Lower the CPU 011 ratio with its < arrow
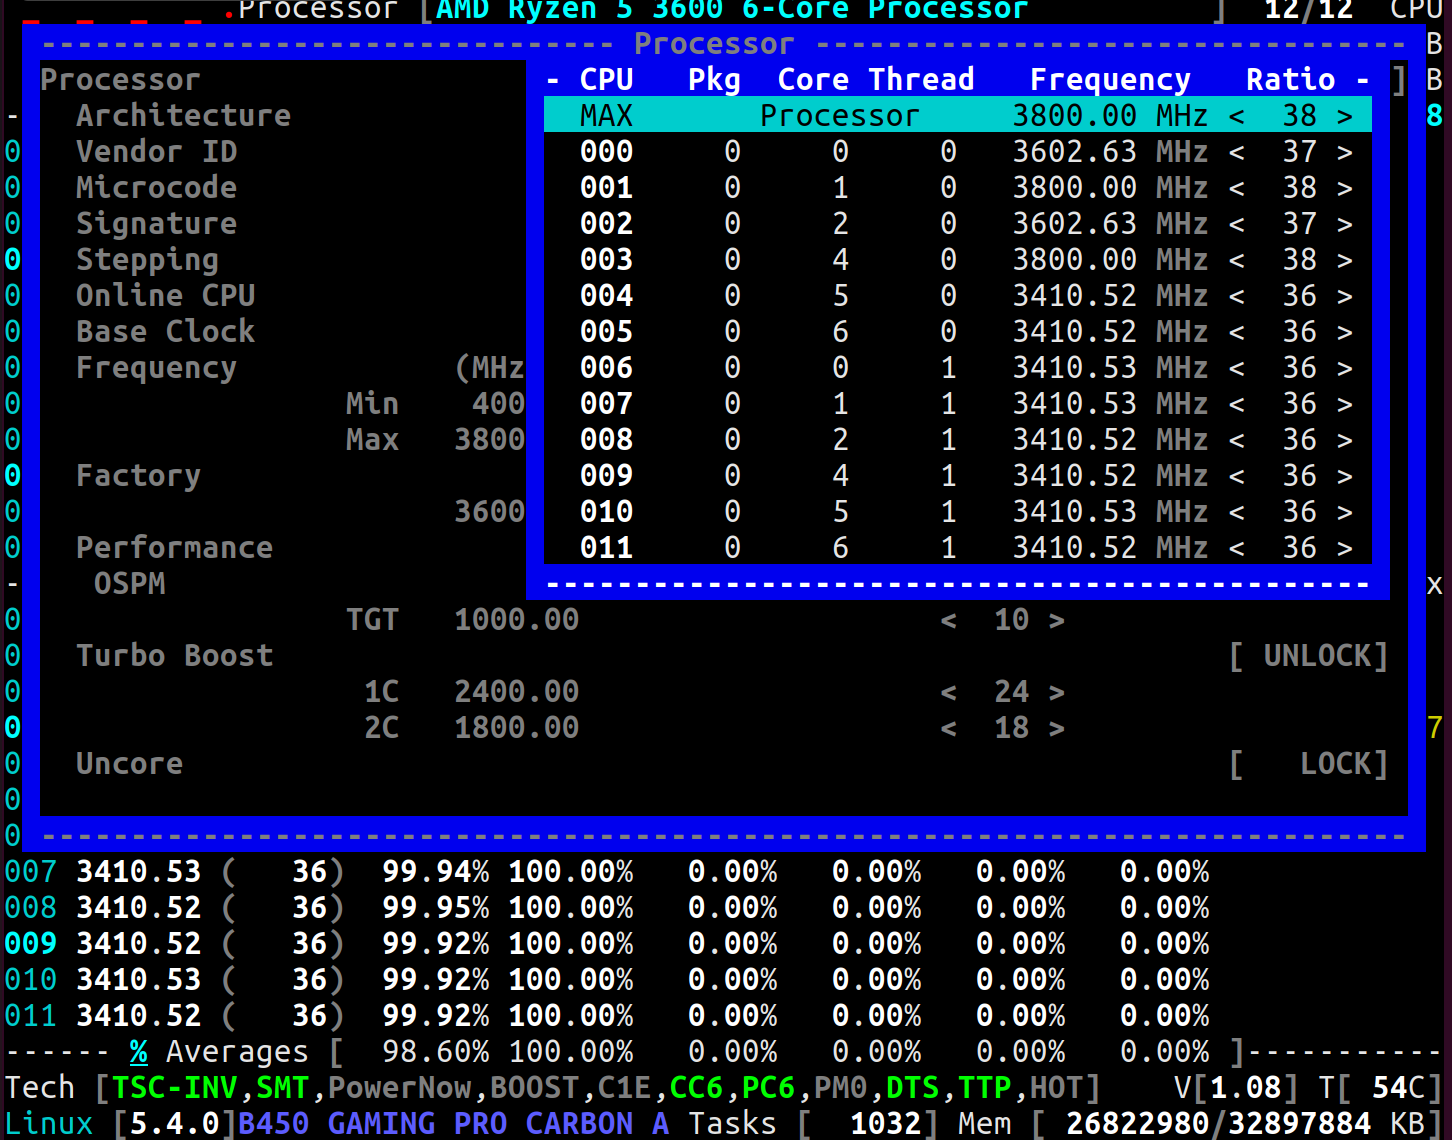The height and width of the screenshot is (1140, 1452). pyautogui.click(x=1237, y=548)
